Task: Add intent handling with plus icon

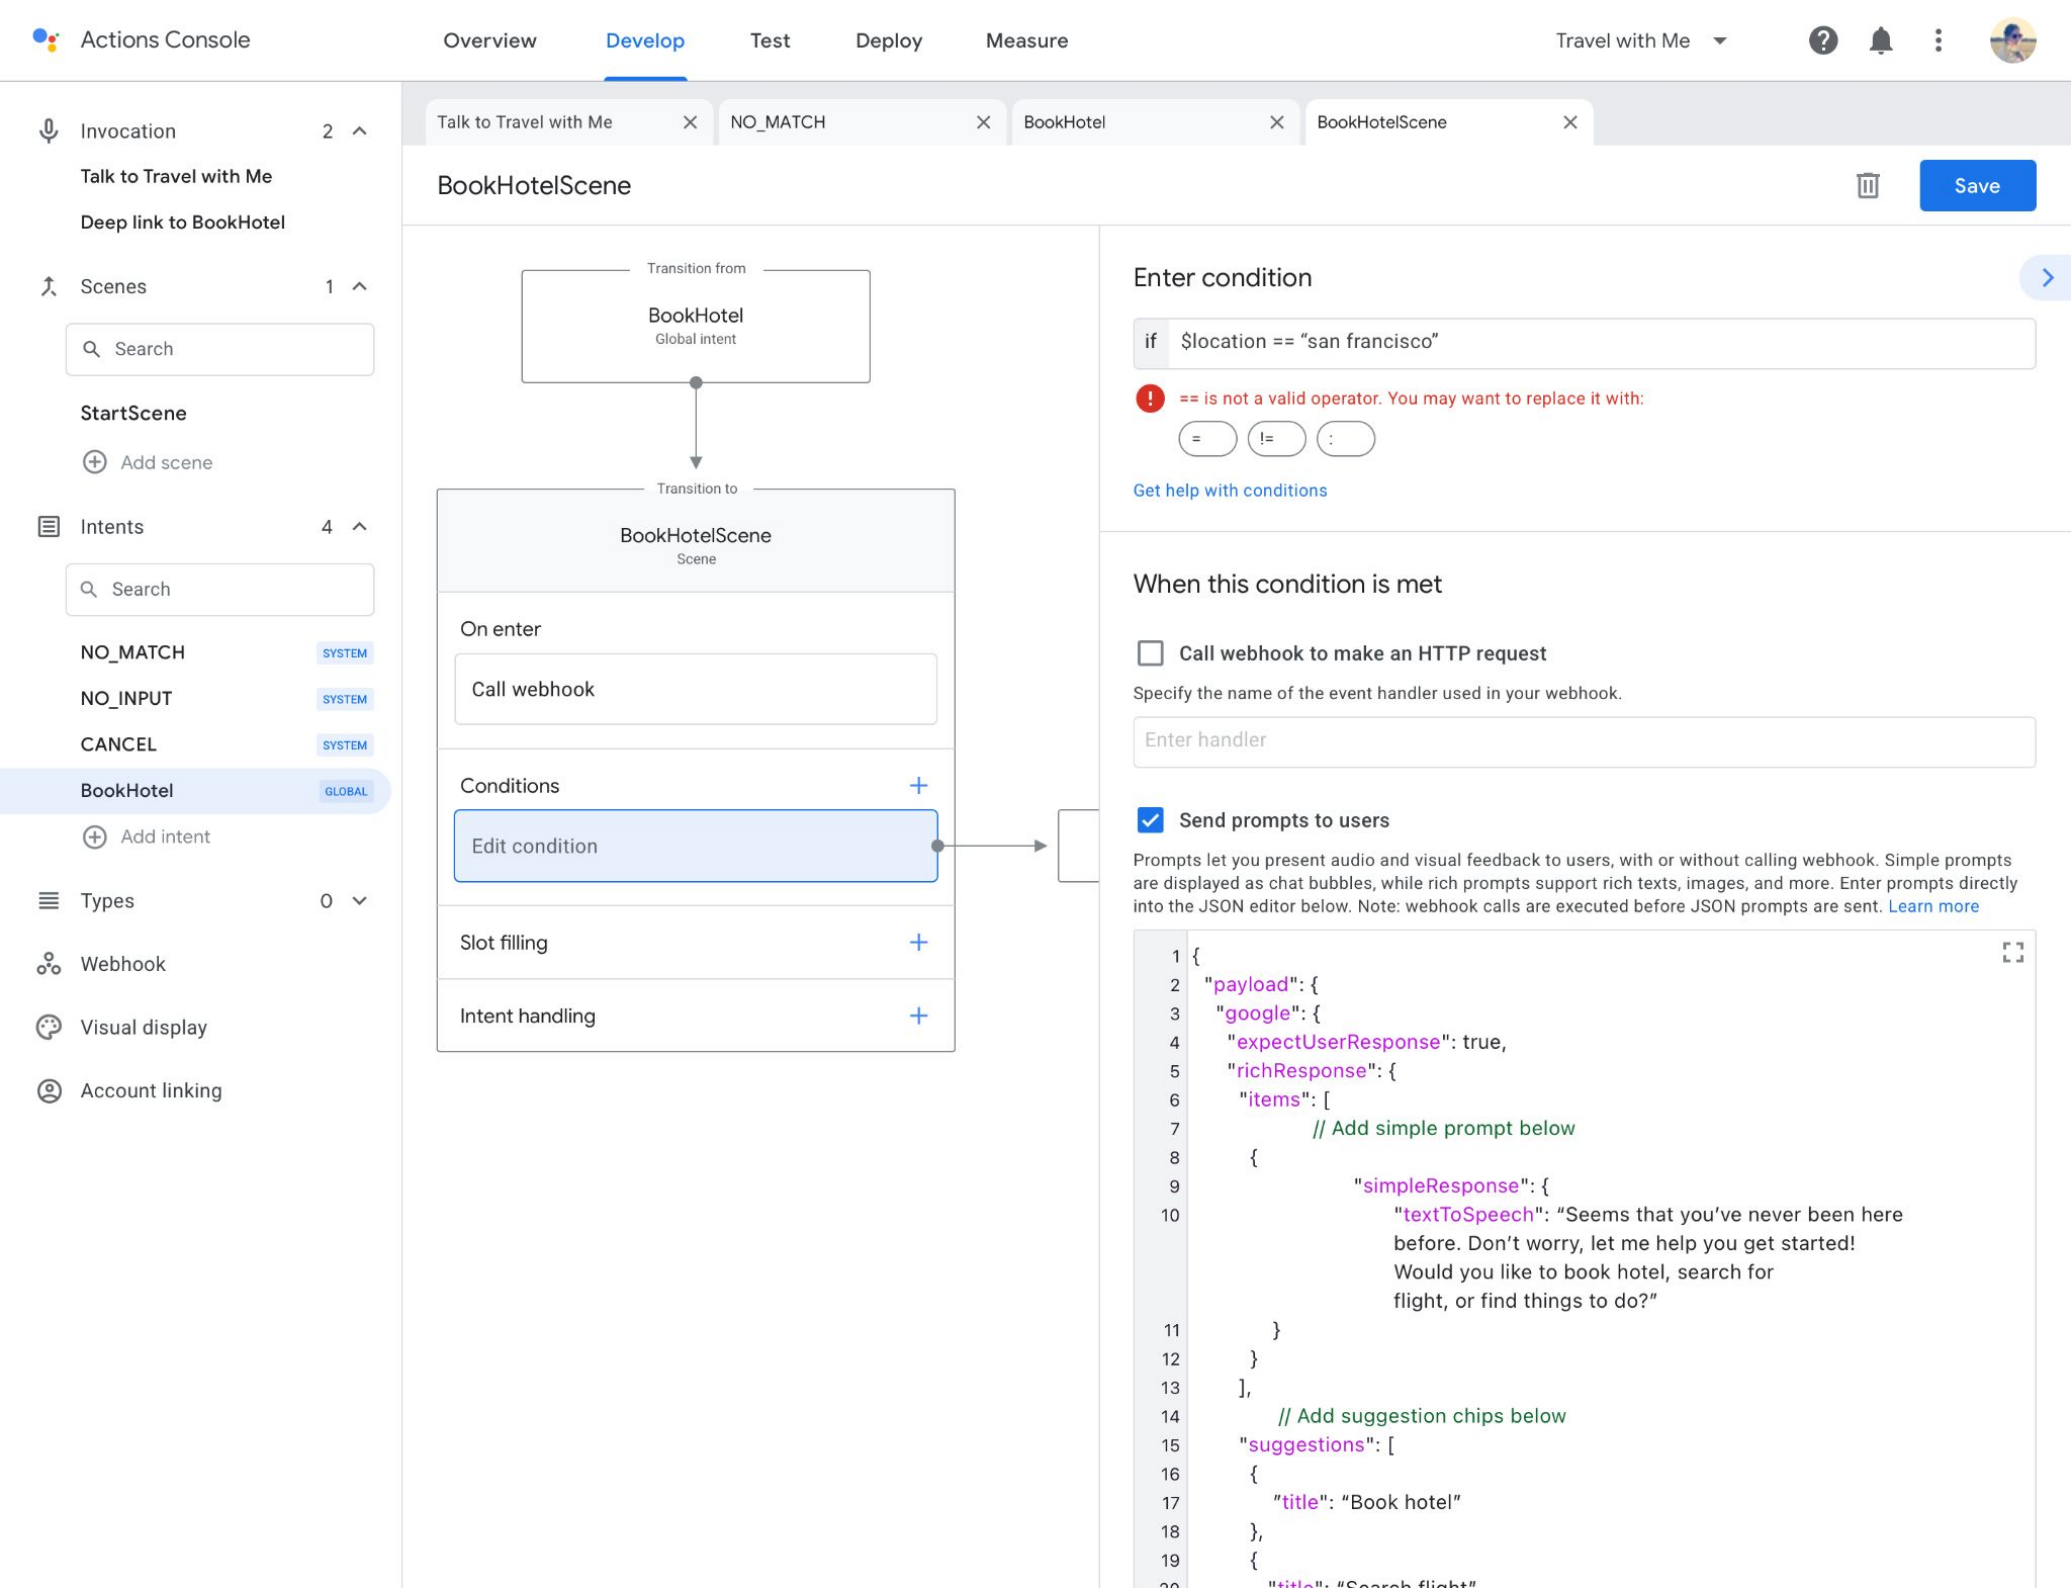Action: click(x=918, y=1015)
